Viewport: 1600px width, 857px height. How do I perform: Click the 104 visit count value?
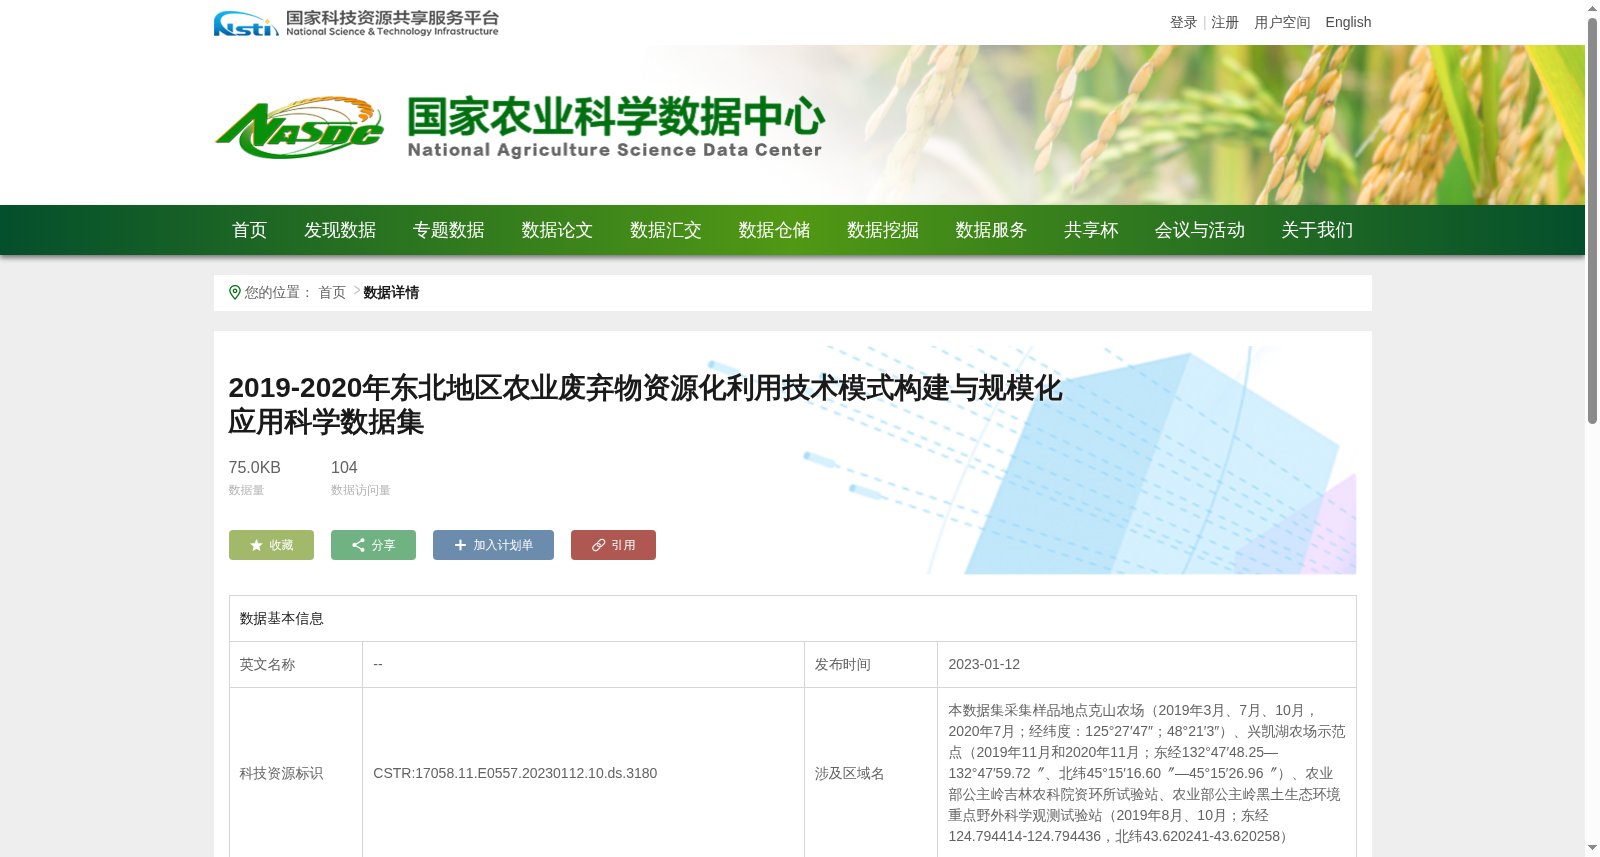(344, 468)
